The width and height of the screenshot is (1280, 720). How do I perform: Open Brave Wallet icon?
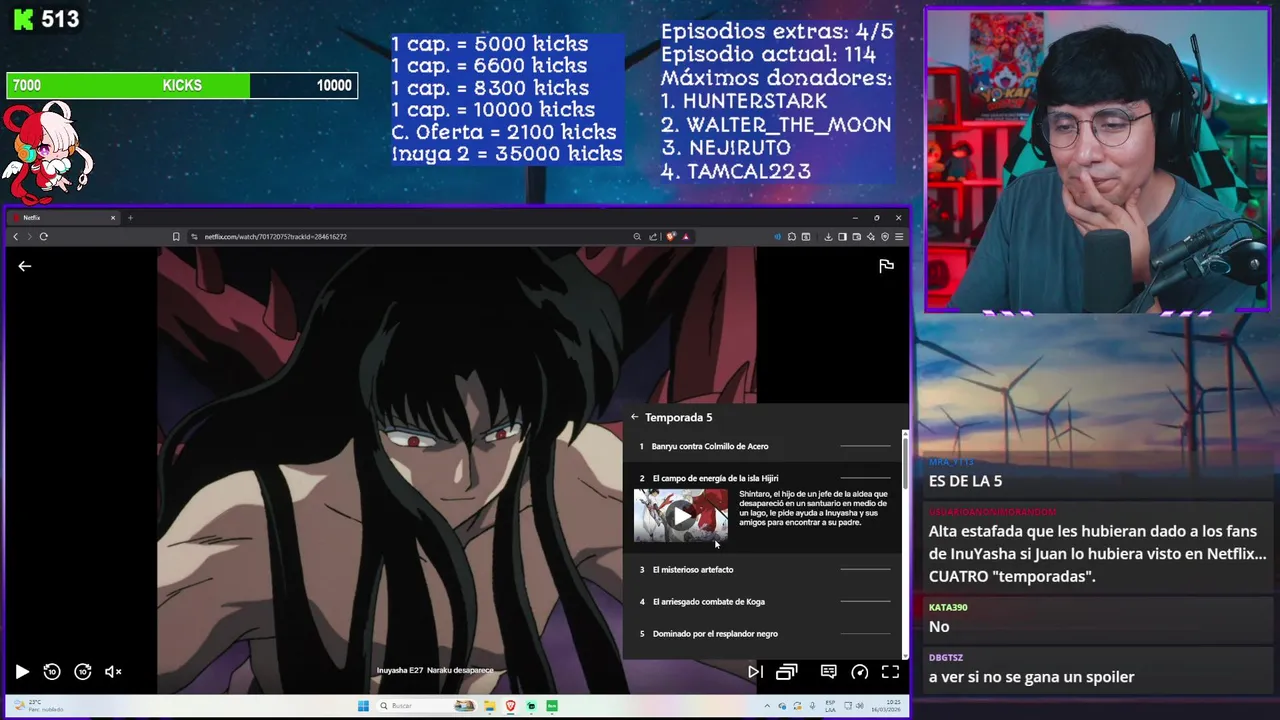point(857,237)
